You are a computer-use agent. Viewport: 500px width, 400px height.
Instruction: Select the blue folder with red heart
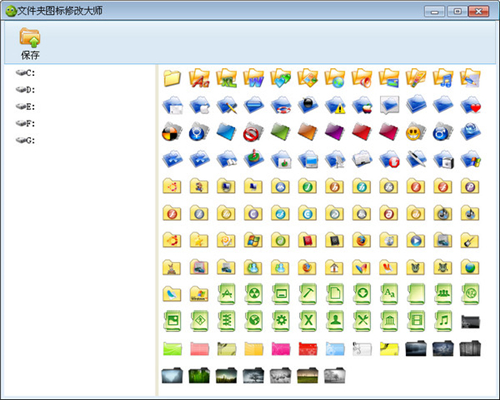coord(470,105)
